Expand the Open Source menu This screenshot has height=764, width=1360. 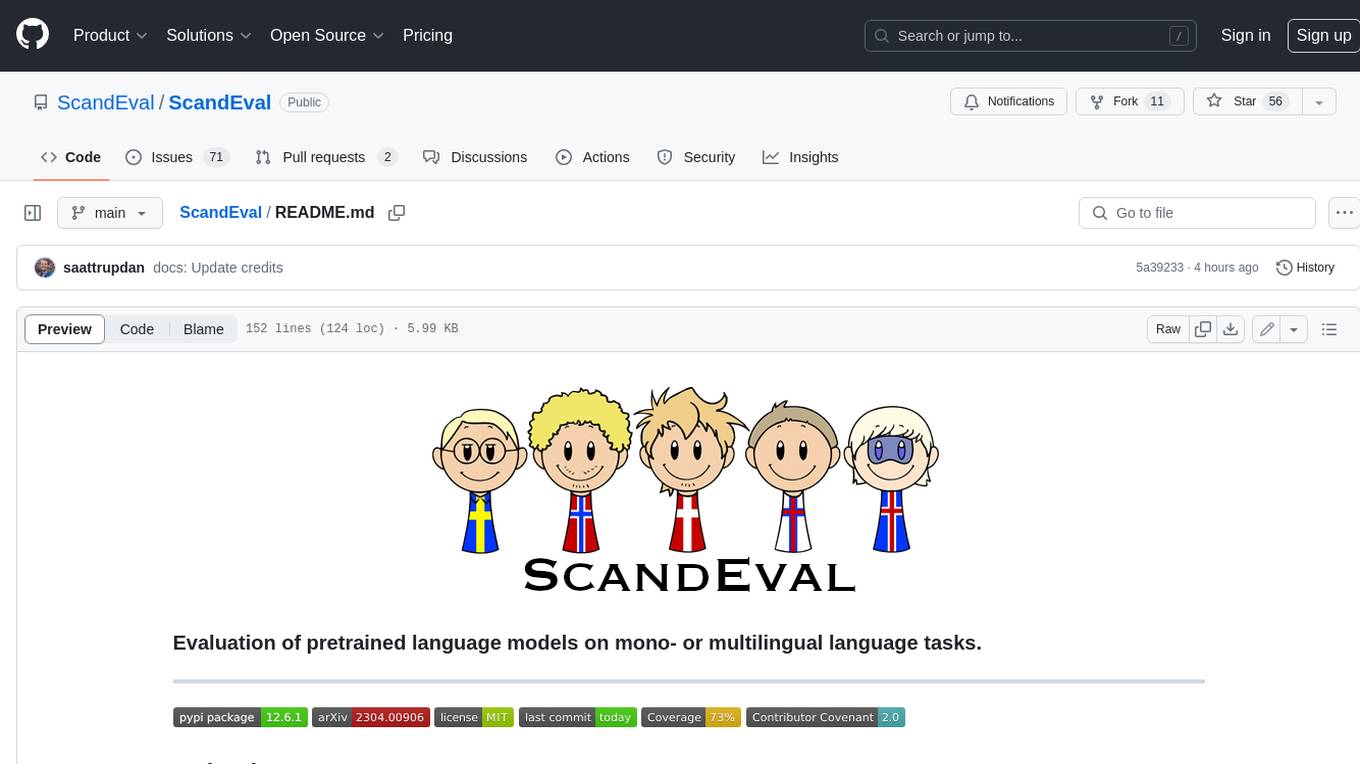click(327, 35)
